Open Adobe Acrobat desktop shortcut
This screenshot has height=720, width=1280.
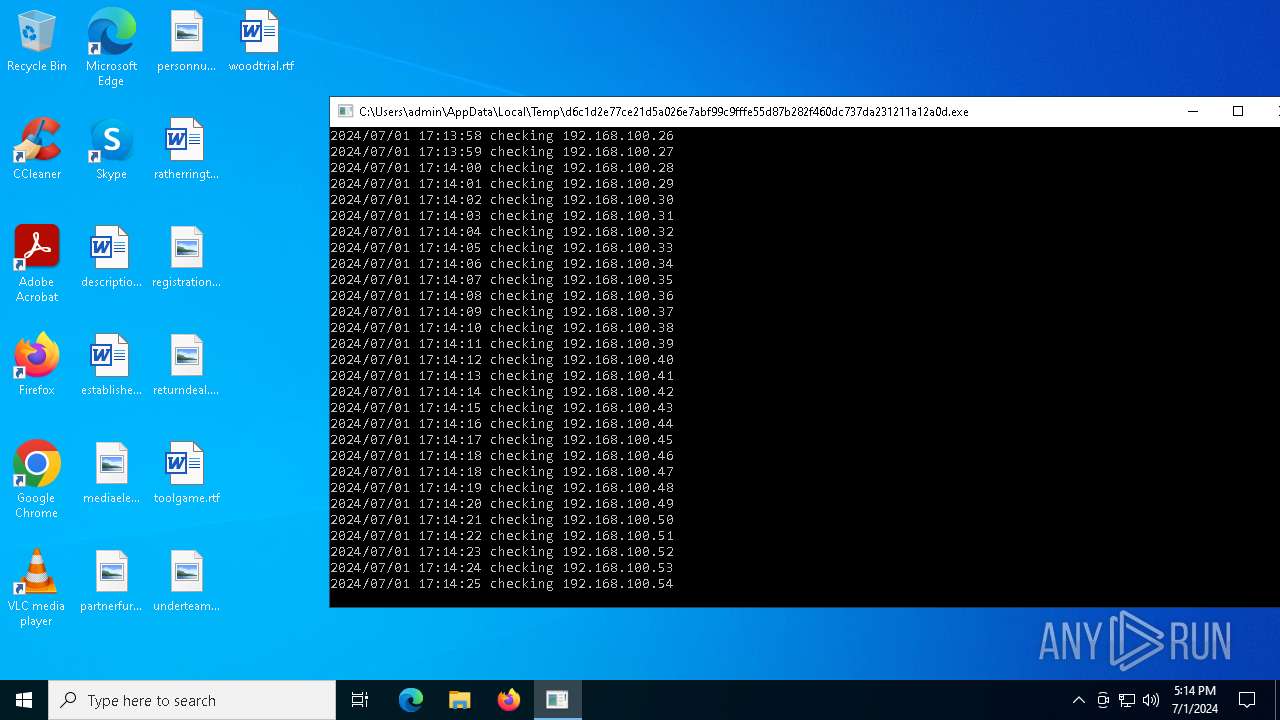(x=37, y=264)
